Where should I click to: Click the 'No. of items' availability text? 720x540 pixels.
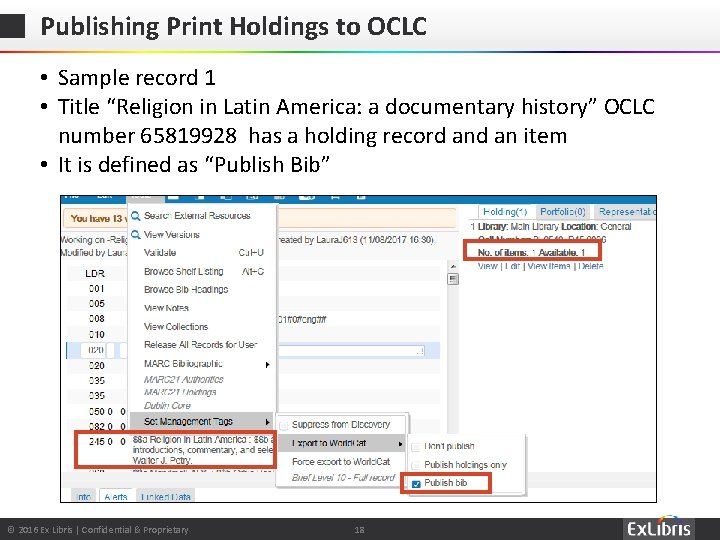[531, 253]
